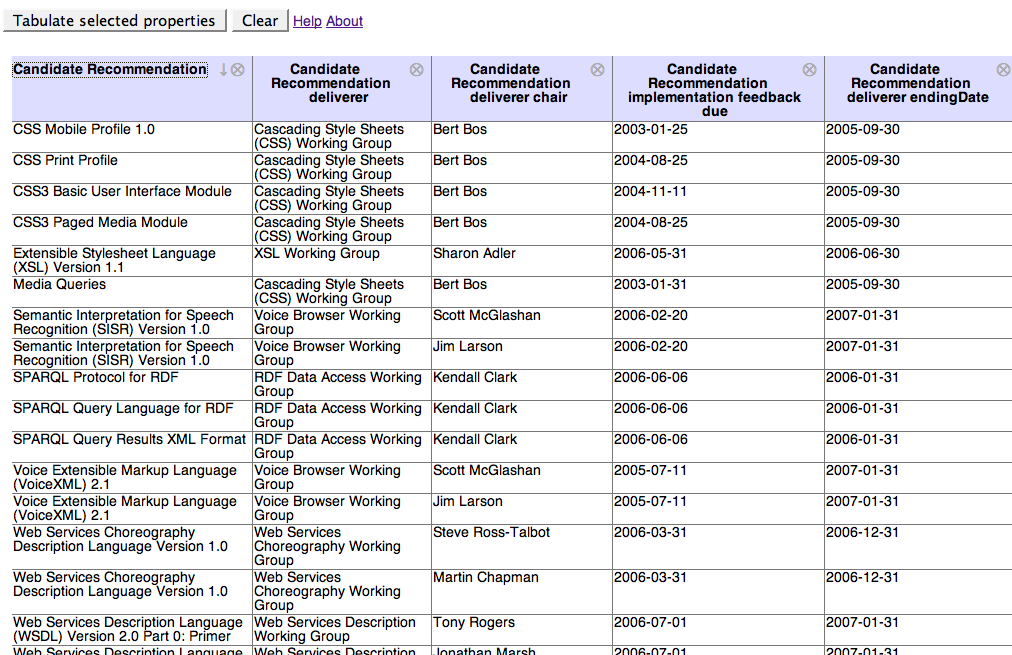Open the Help link

(307, 21)
